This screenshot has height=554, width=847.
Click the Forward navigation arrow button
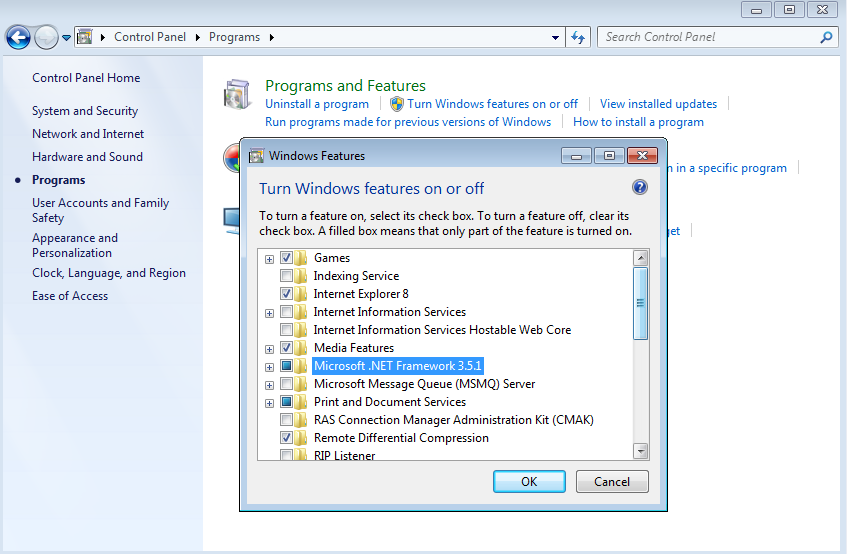[46, 38]
